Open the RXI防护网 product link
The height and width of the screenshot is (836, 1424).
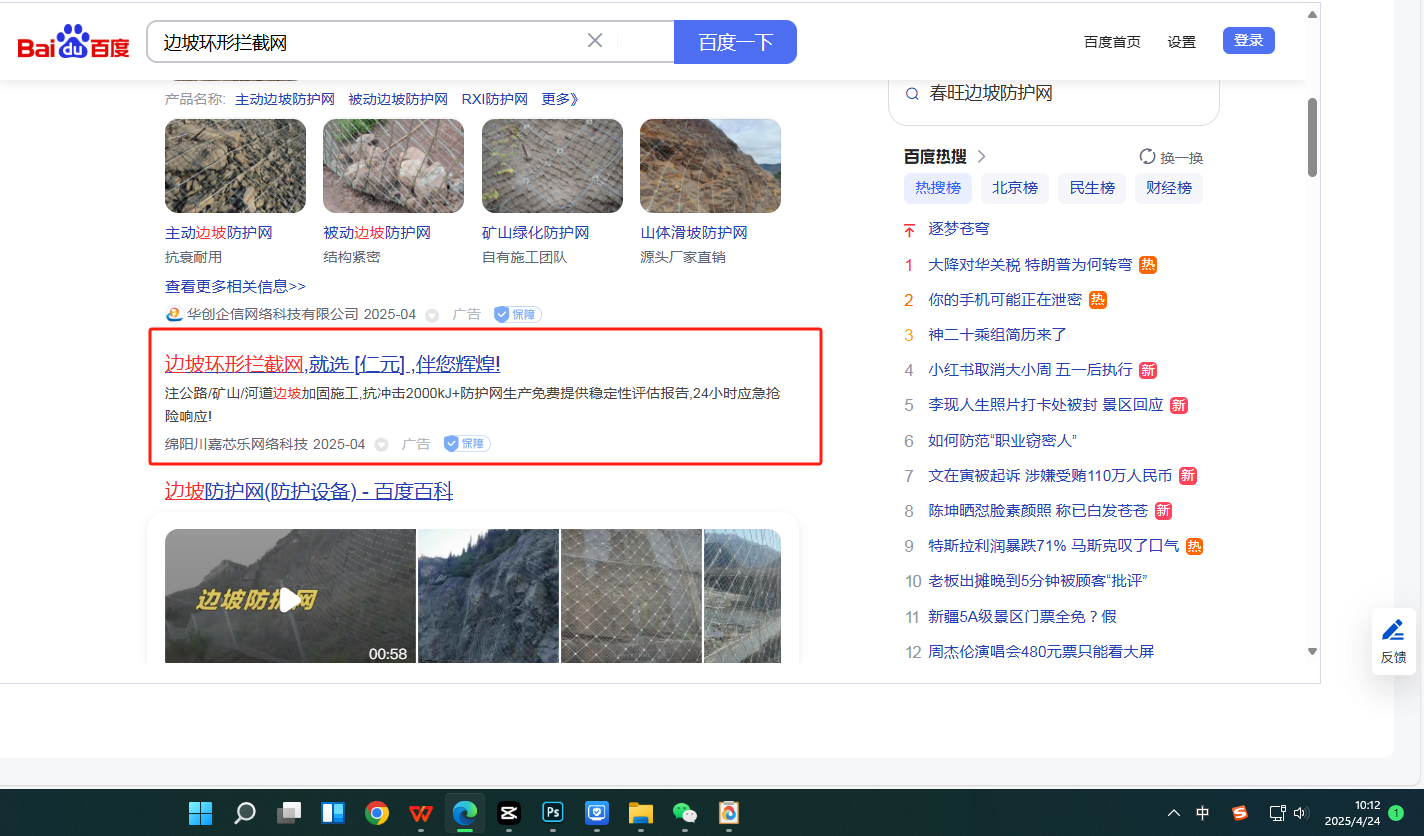(x=494, y=99)
